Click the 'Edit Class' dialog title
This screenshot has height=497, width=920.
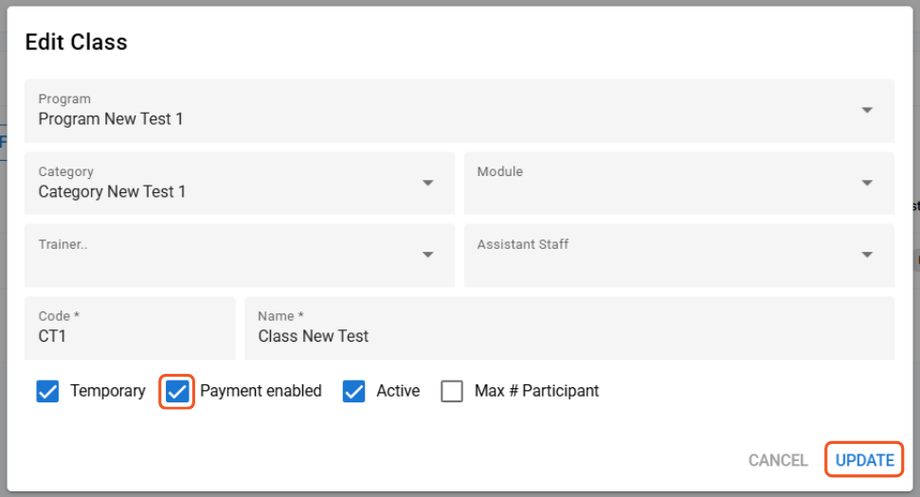tap(76, 42)
